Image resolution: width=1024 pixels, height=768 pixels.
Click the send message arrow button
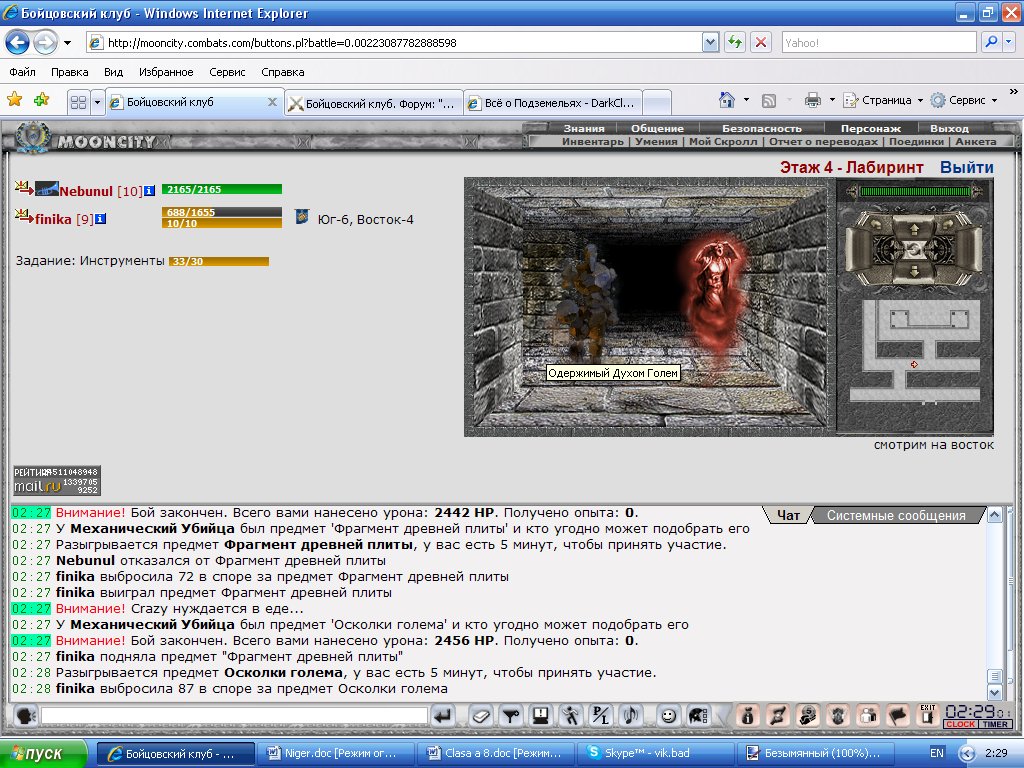(443, 716)
